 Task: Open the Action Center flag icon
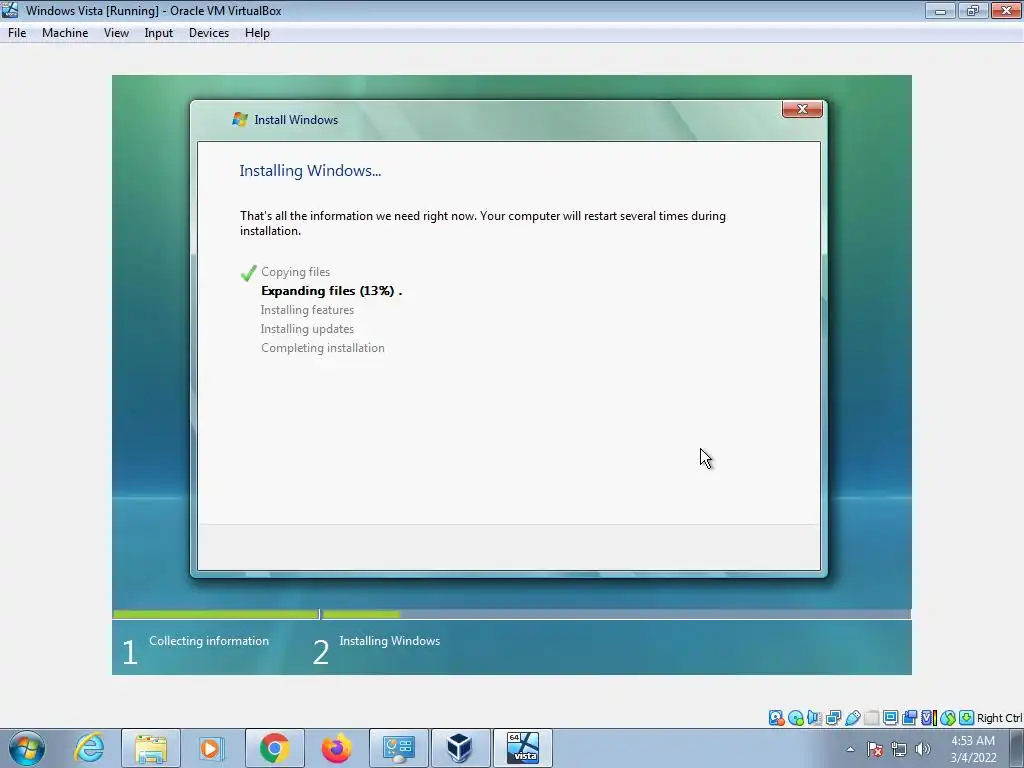[x=875, y=749]
